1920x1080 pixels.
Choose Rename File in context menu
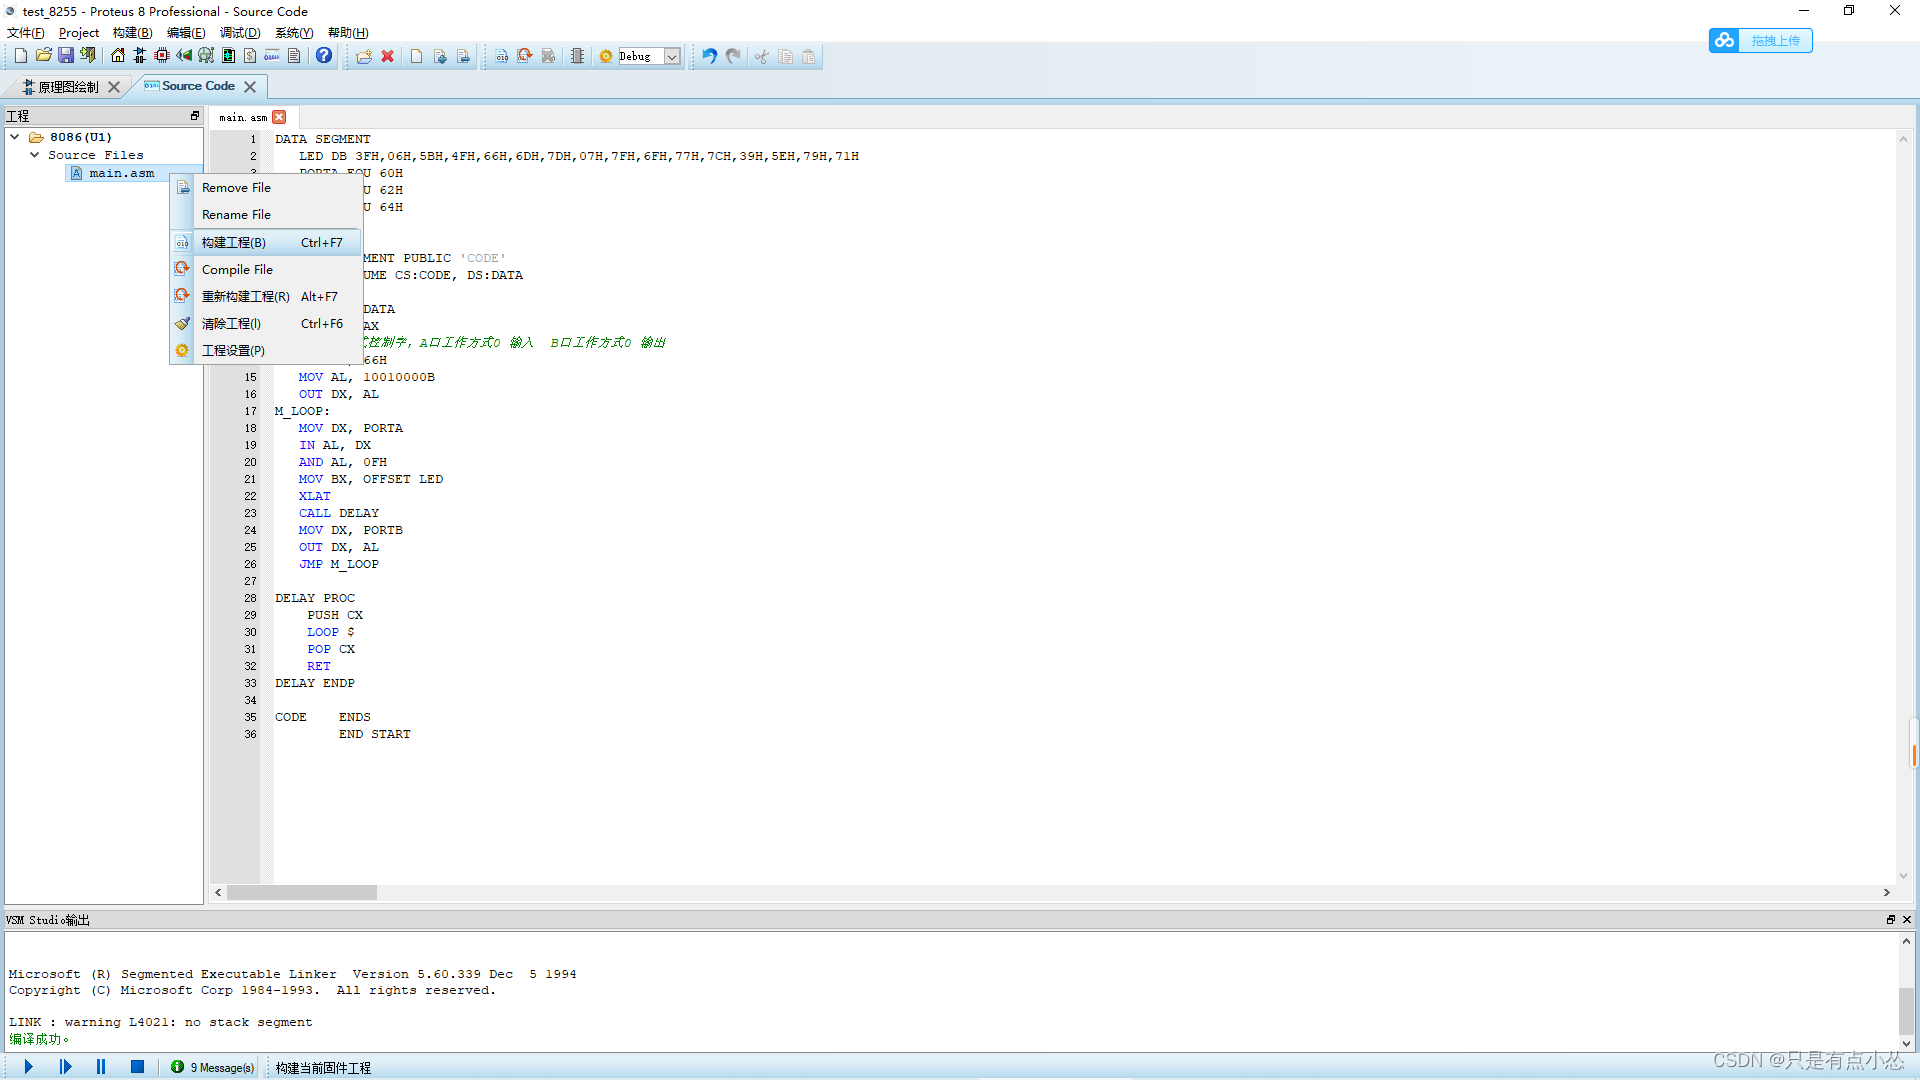point(236,215)
